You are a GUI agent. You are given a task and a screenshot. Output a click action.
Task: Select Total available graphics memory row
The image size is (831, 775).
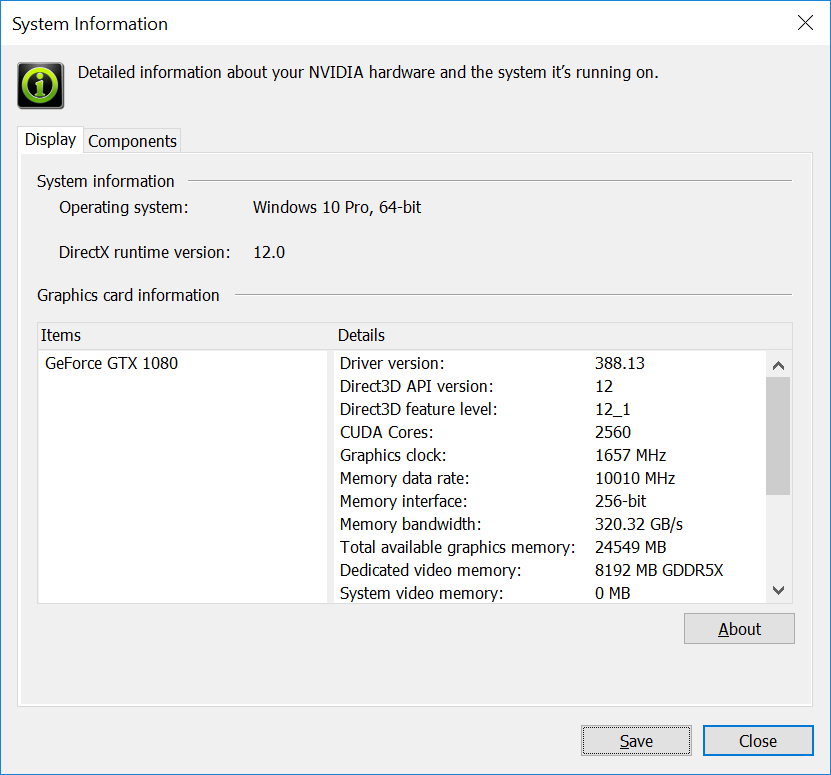(x=550, y=547)
